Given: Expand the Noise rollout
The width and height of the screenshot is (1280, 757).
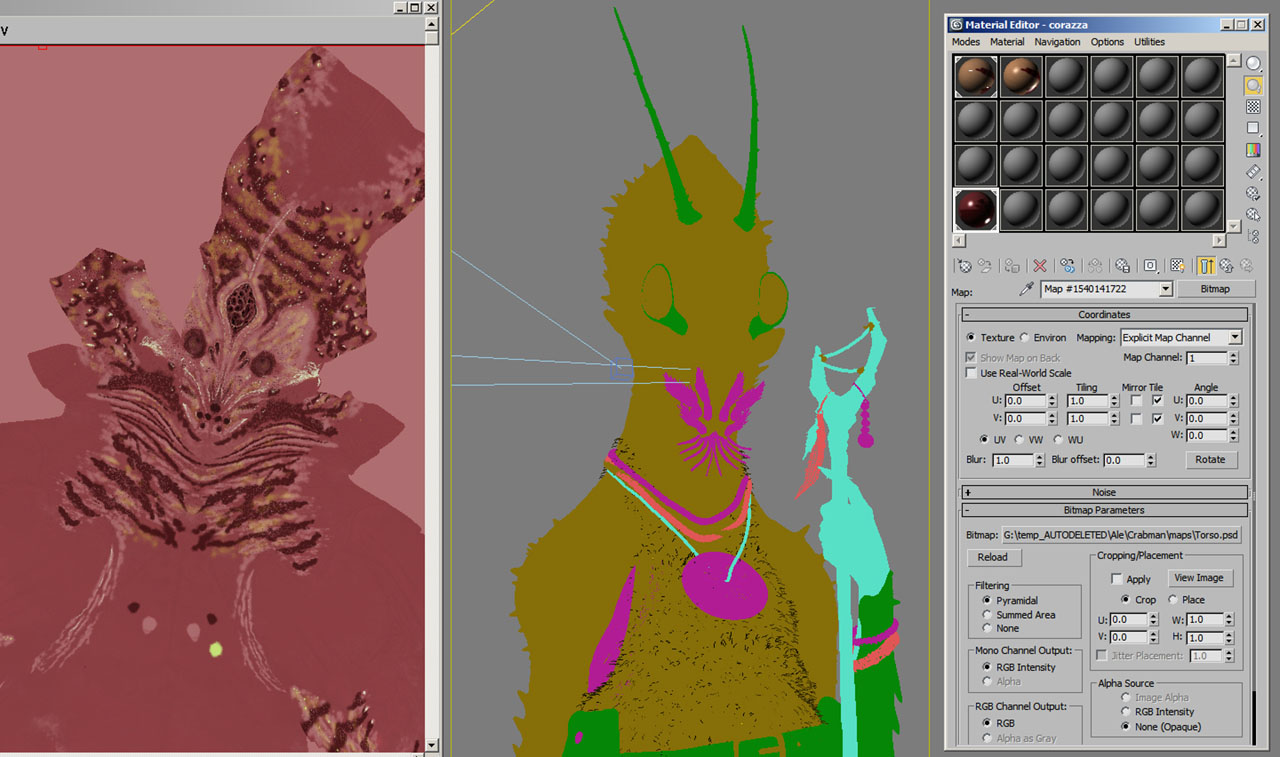Looking at the screenshot, I should point(1104,492).
